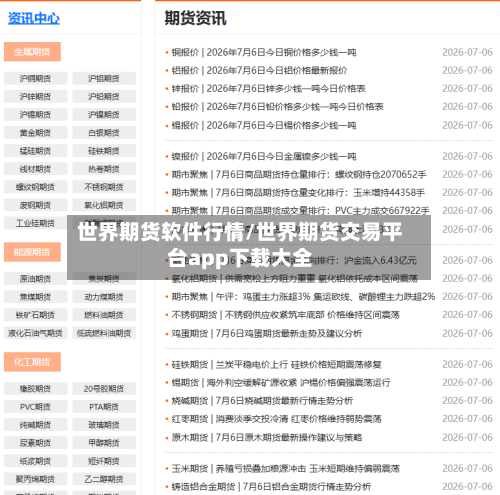Screen dimensions: 500x495
Task: Open the 不锈钢期货 sidebar tag
Action: click(104, 187)
